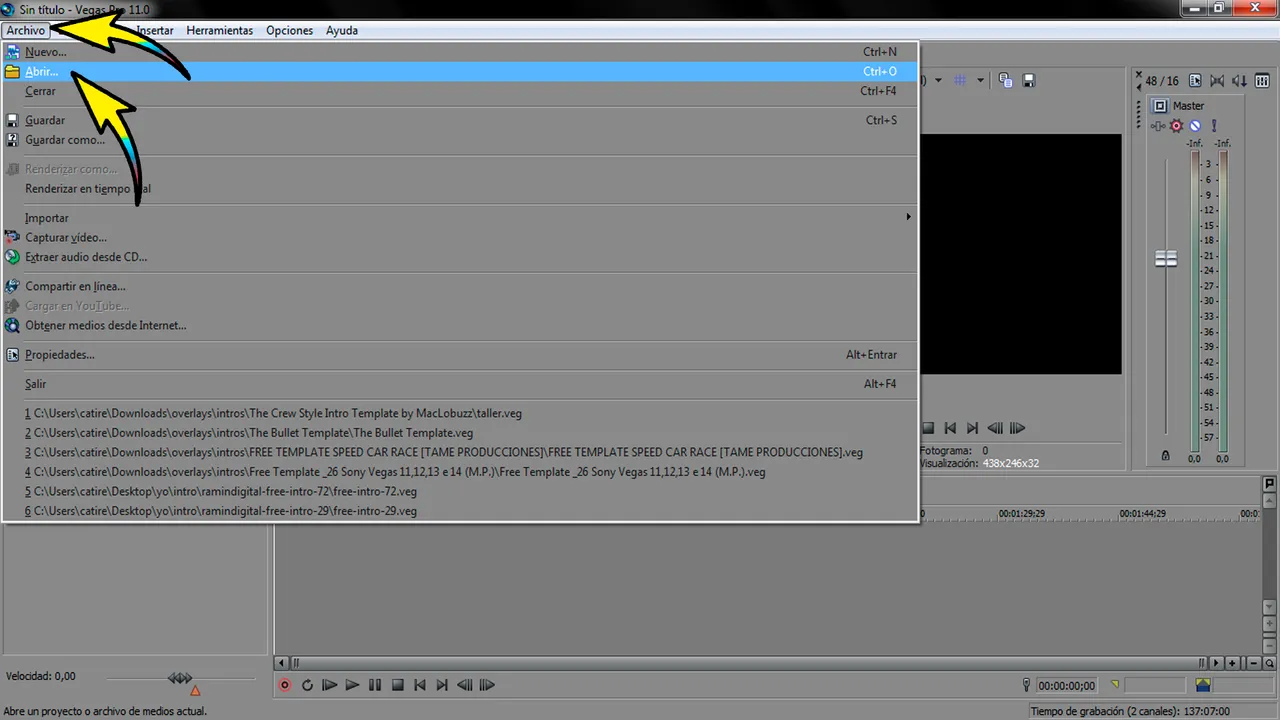Click Play from start on timeline transport
The image size is (1280, 720).
pos(329,685)
